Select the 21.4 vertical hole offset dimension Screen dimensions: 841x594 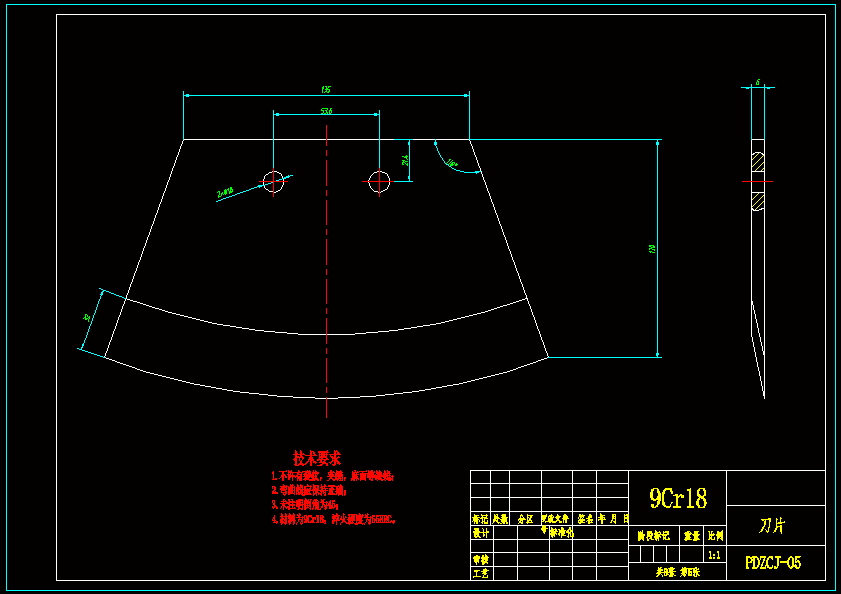click(x=405, y=160)
